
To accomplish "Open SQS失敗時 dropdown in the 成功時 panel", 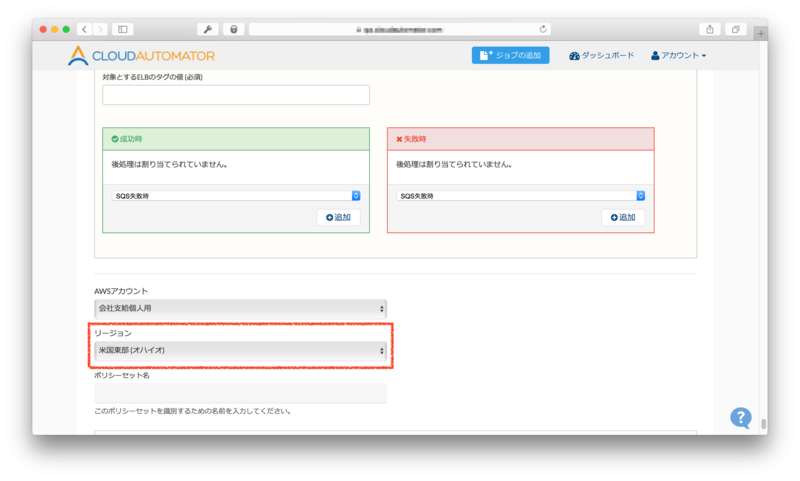I will click(236, 196).
